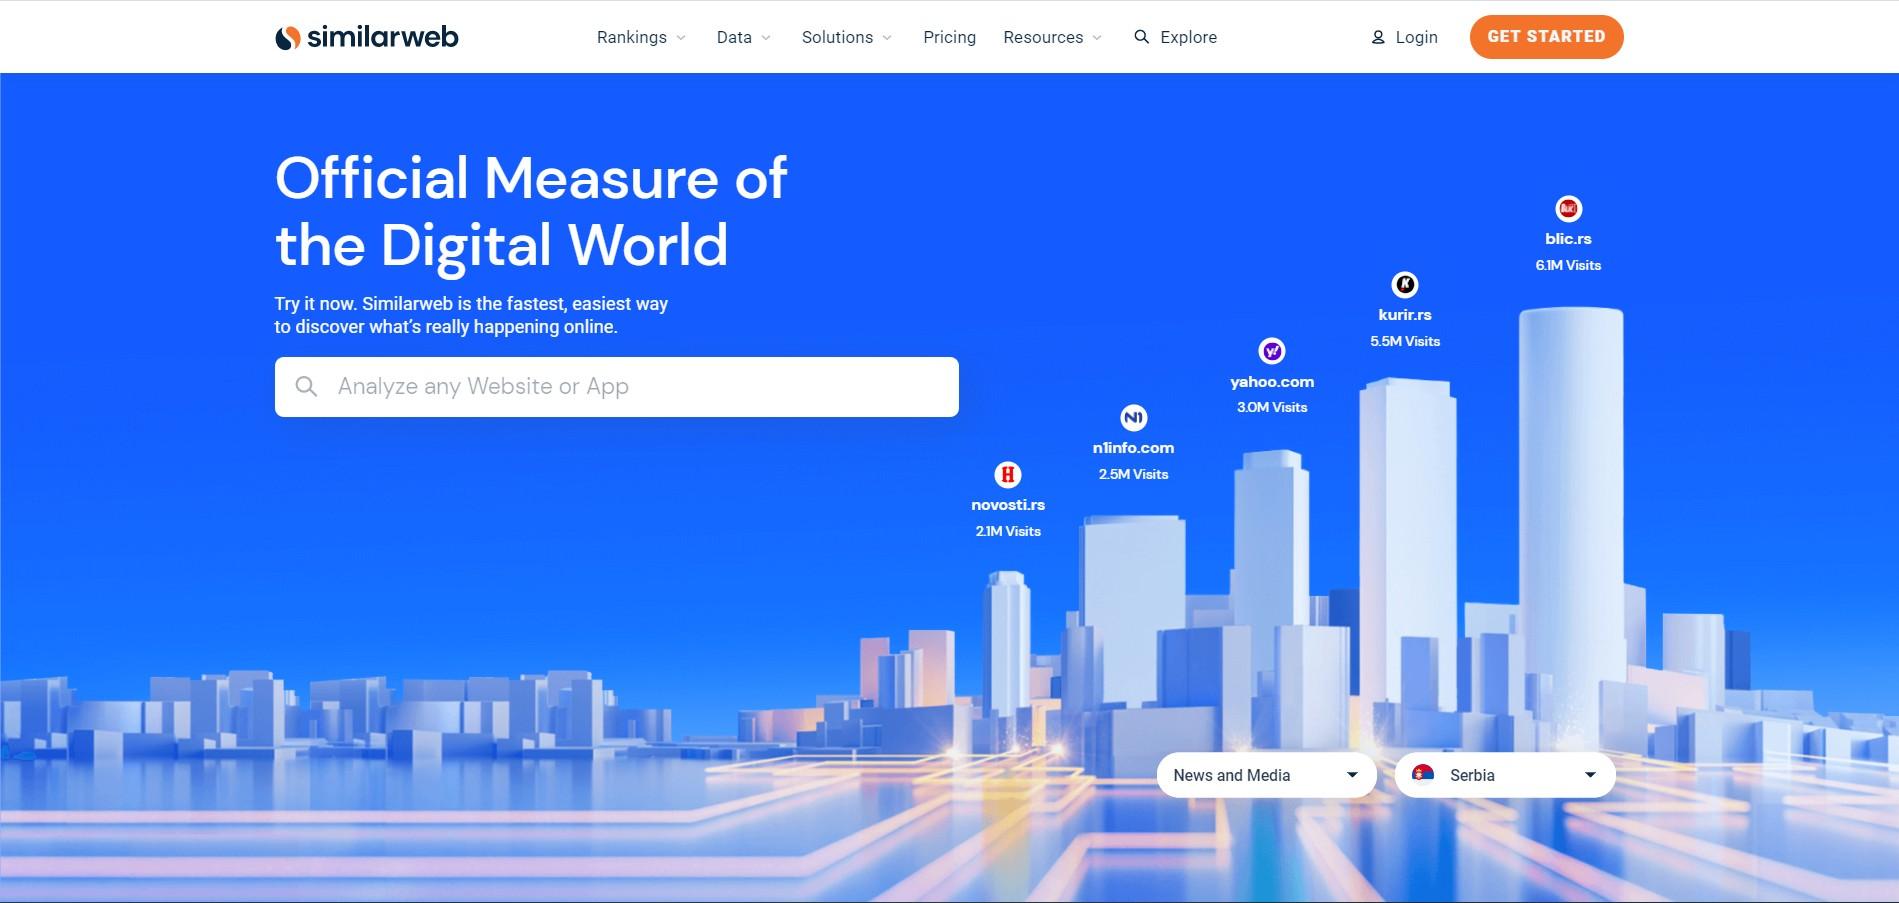Click the magnifier icon in search box
The height and width of the screenshot is (903, 1899).
click(307, 387)
